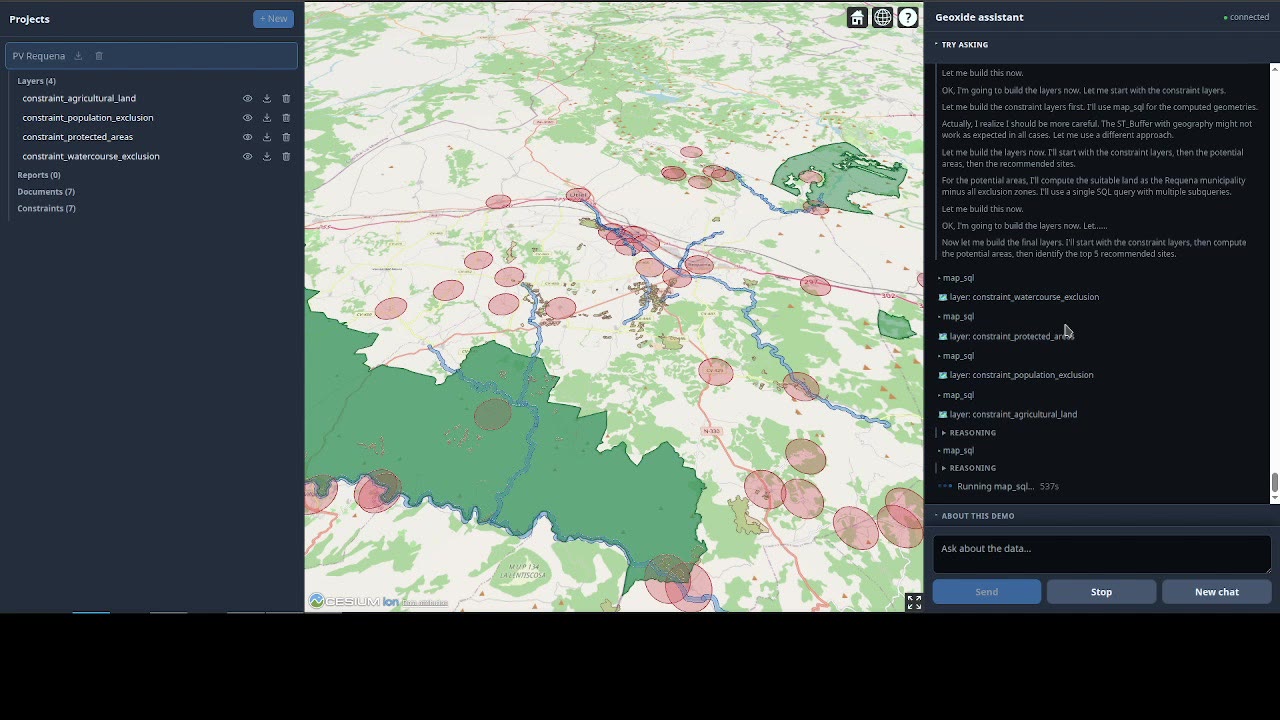
Task: Hide the constraint_agricultural_land layer
Action: 248,99
